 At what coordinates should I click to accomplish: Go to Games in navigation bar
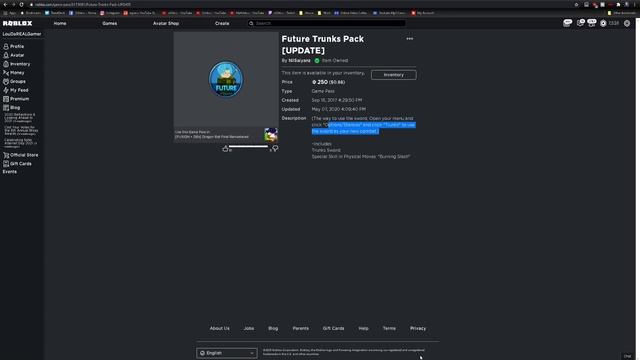coord(109,23)
